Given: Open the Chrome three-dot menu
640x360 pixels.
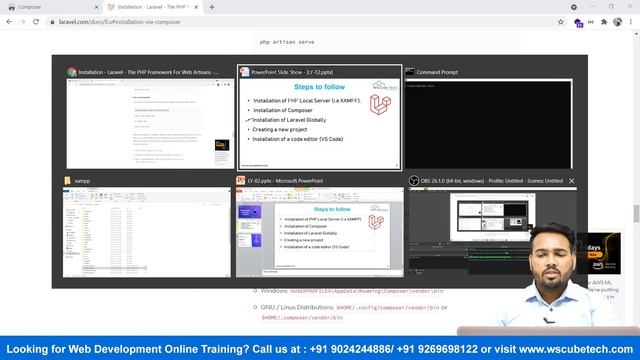Looking at the screenshot, I should click(x=631, y=22).
